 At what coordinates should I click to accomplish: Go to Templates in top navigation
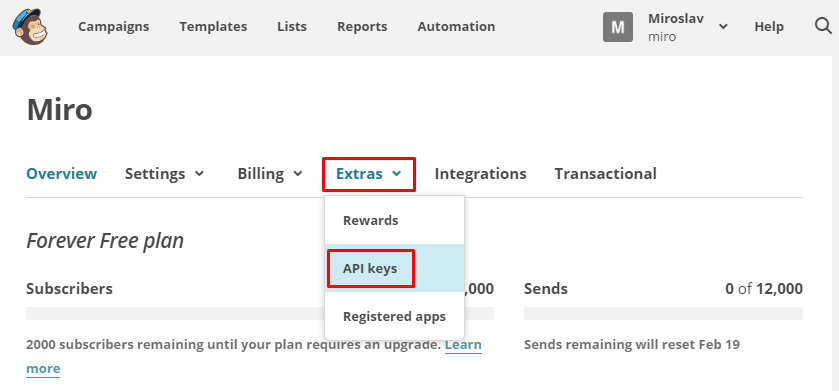[x=213, y=26]
